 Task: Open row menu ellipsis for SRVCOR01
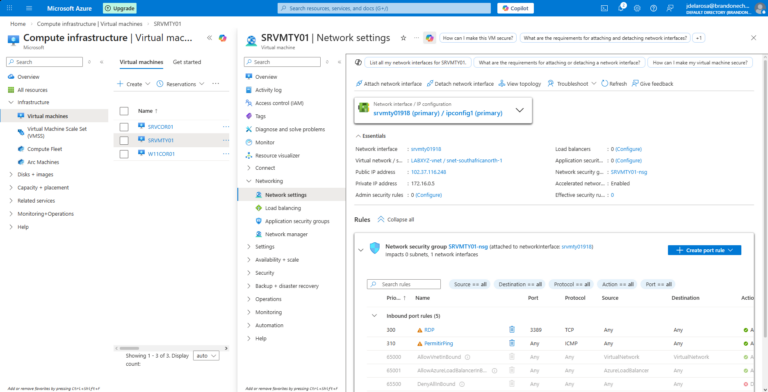[226, 127]
